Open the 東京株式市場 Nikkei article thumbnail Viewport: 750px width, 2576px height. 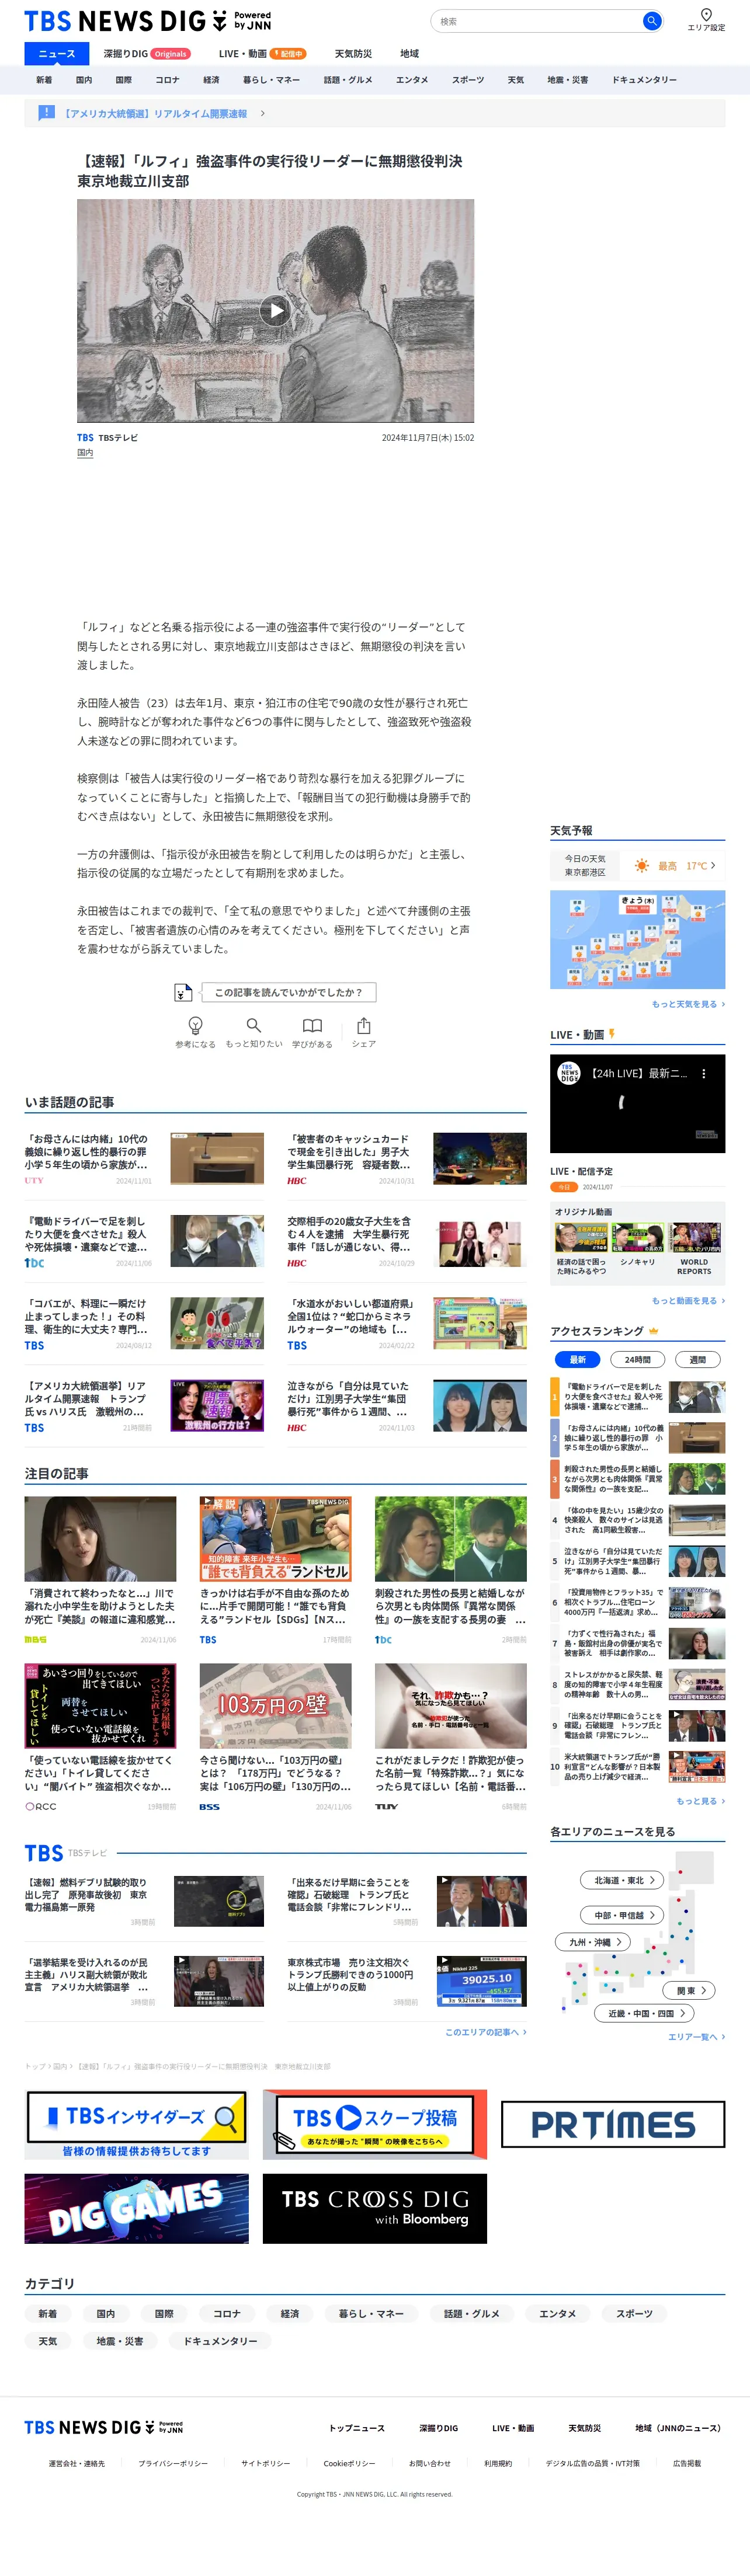pos(481,1981)
